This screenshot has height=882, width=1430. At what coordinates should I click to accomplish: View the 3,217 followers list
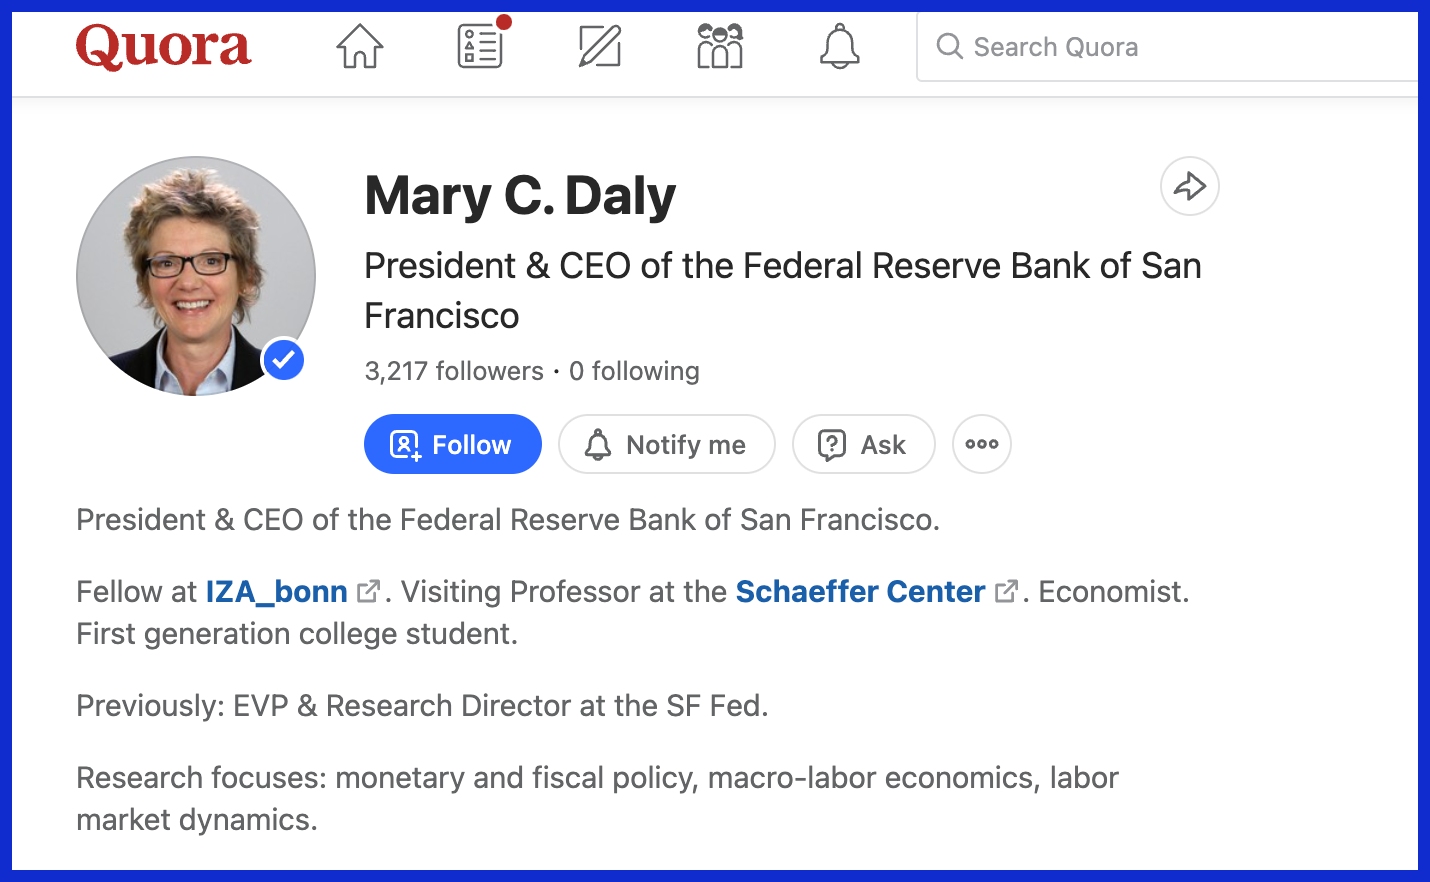(454, 371)
